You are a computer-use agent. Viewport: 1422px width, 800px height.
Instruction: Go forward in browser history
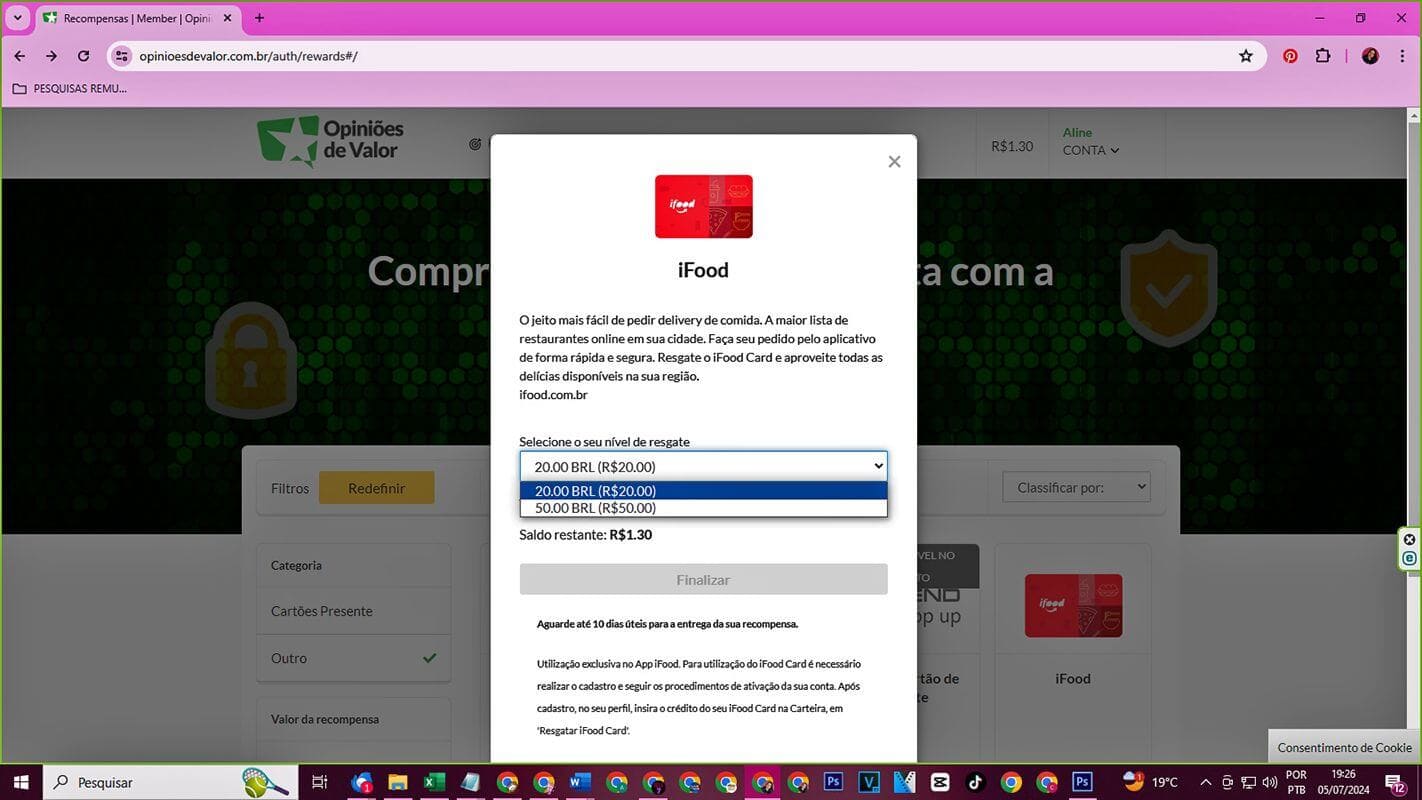(x=52, y=56)
